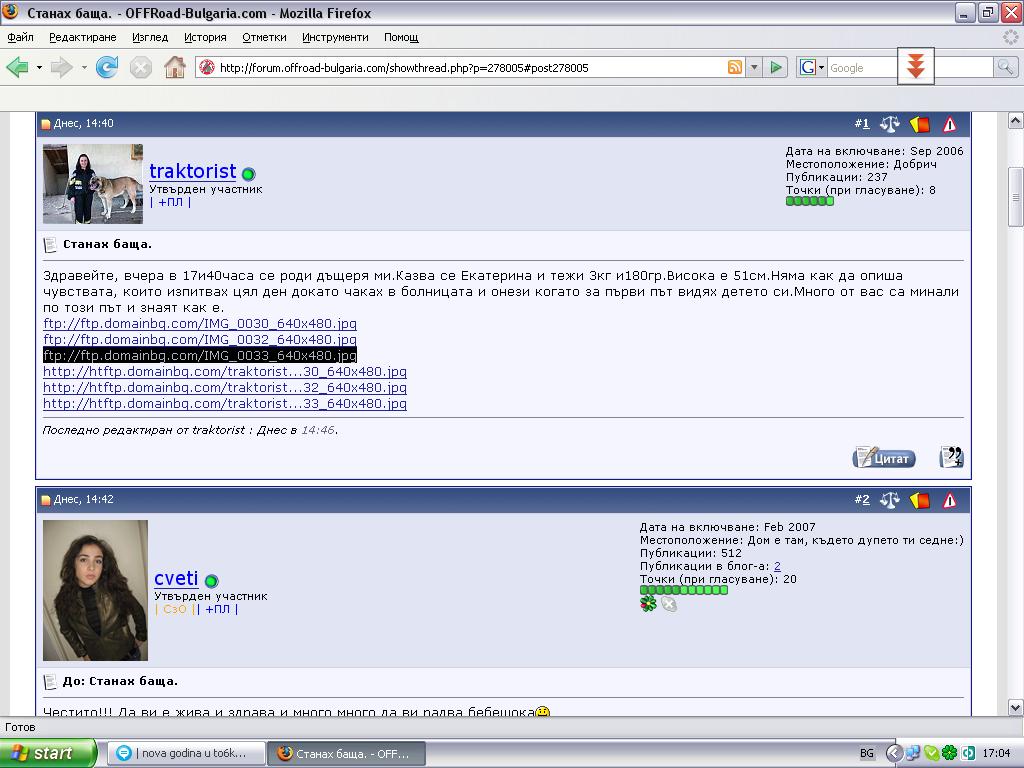Open the Forward history dropdown arrow
Screen dimensions: 1024x768
(84, 67)
